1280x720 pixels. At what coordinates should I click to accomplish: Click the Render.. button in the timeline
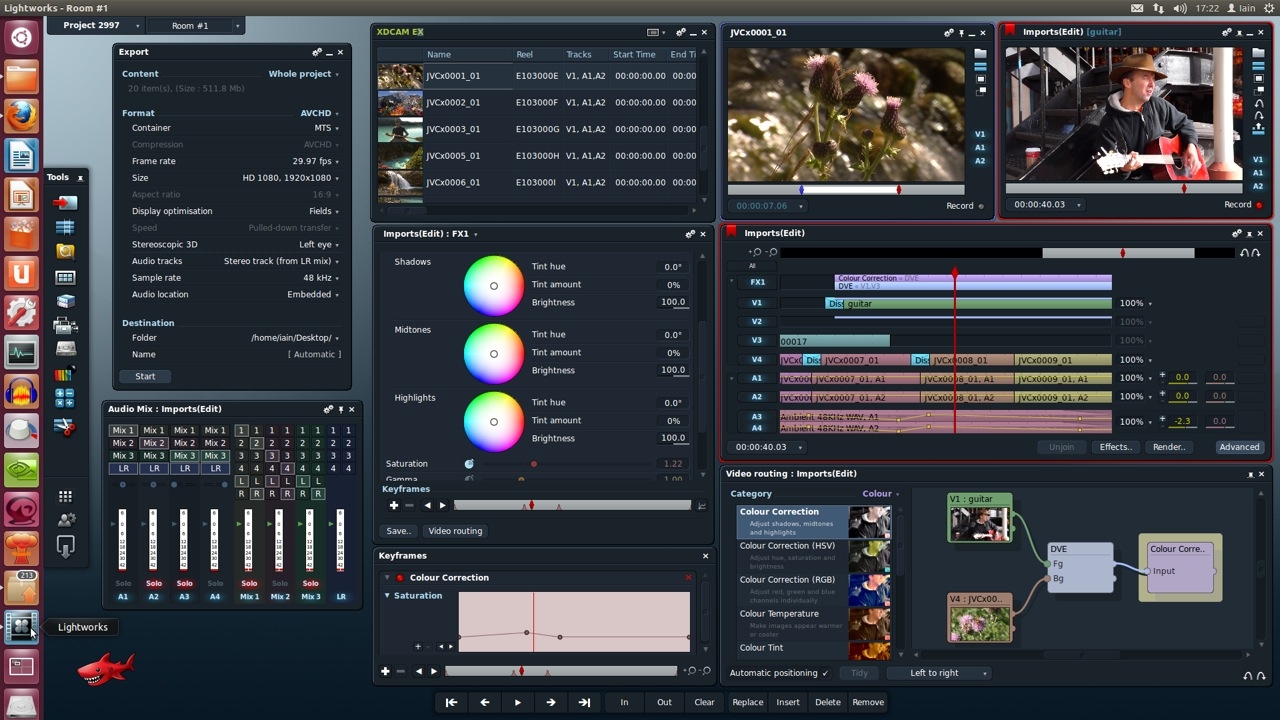click(1168, 447)
